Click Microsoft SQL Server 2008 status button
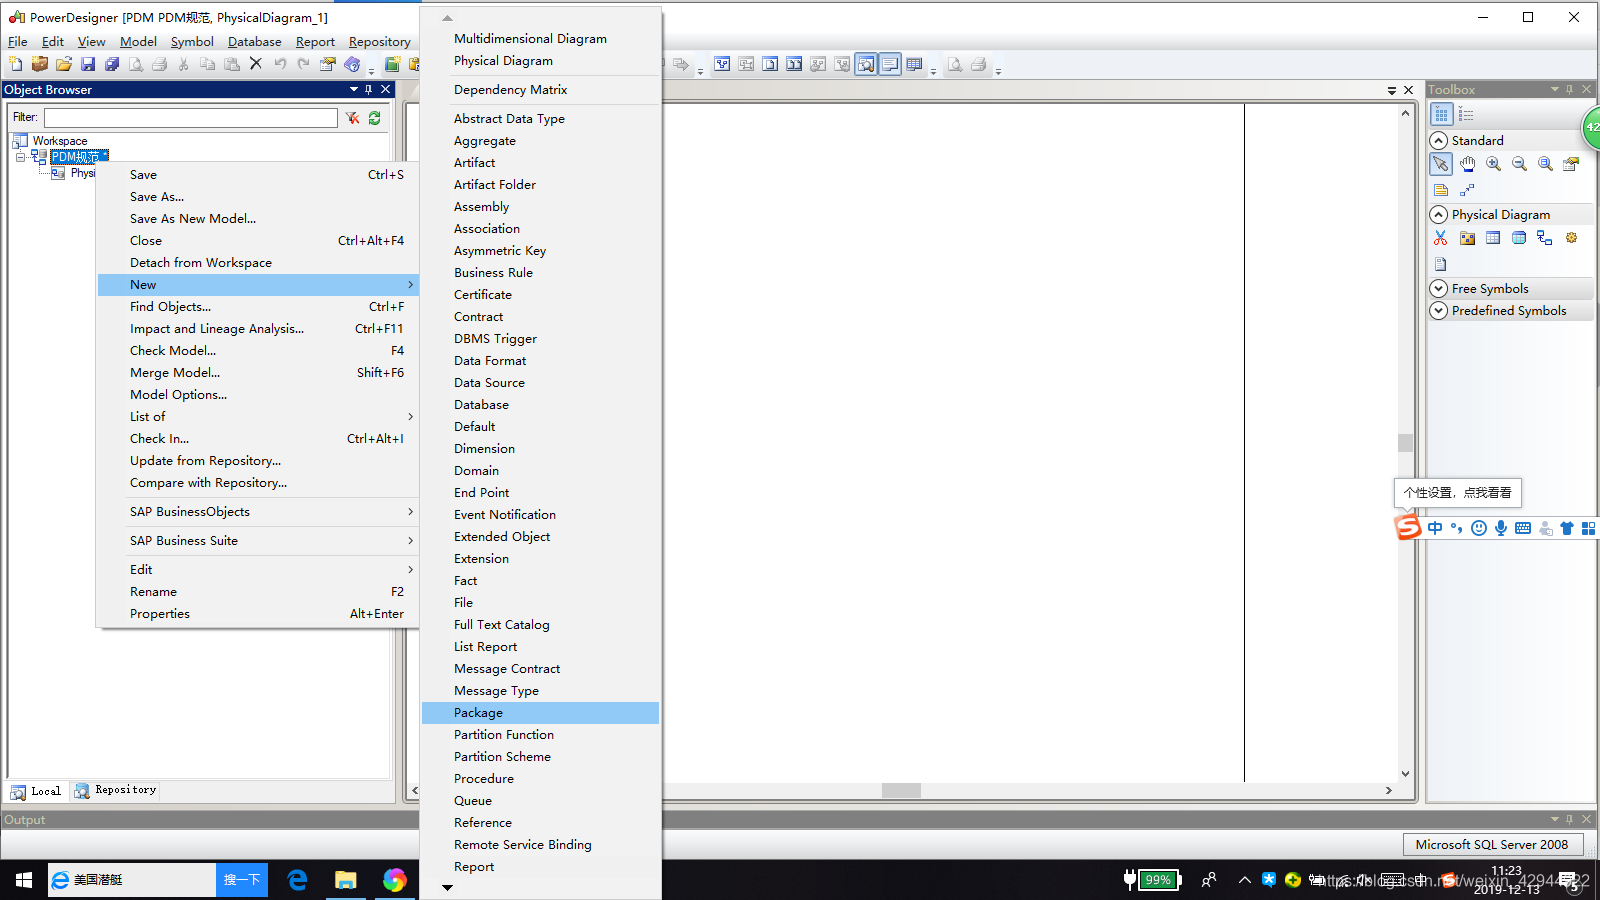Image resolution: width=1600 pixels, height=900 pixels. tap(1492, 844)
